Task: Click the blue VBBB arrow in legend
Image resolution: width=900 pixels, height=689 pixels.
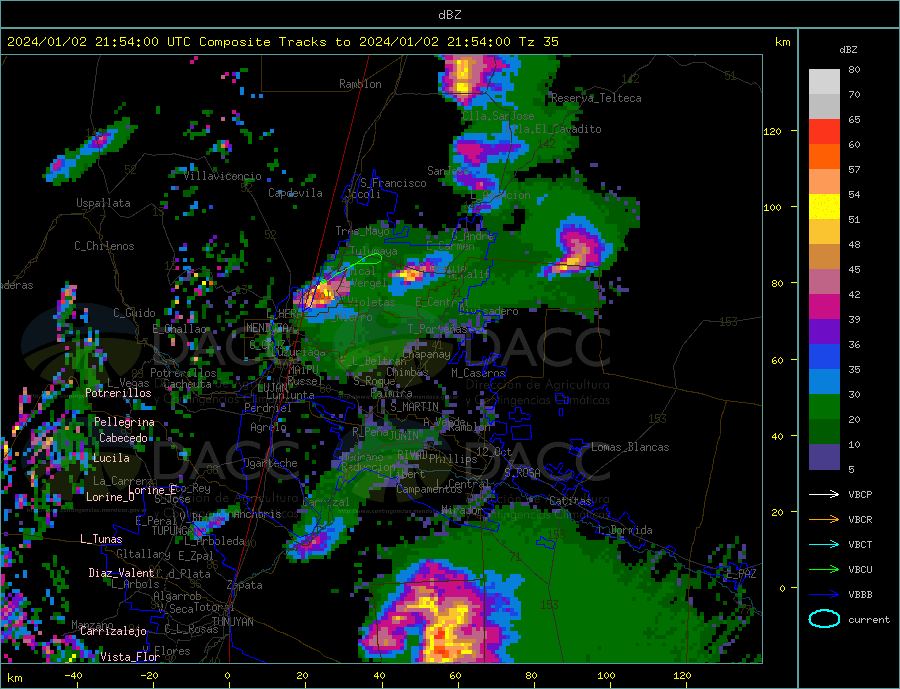Action: (x=824, y=595)
